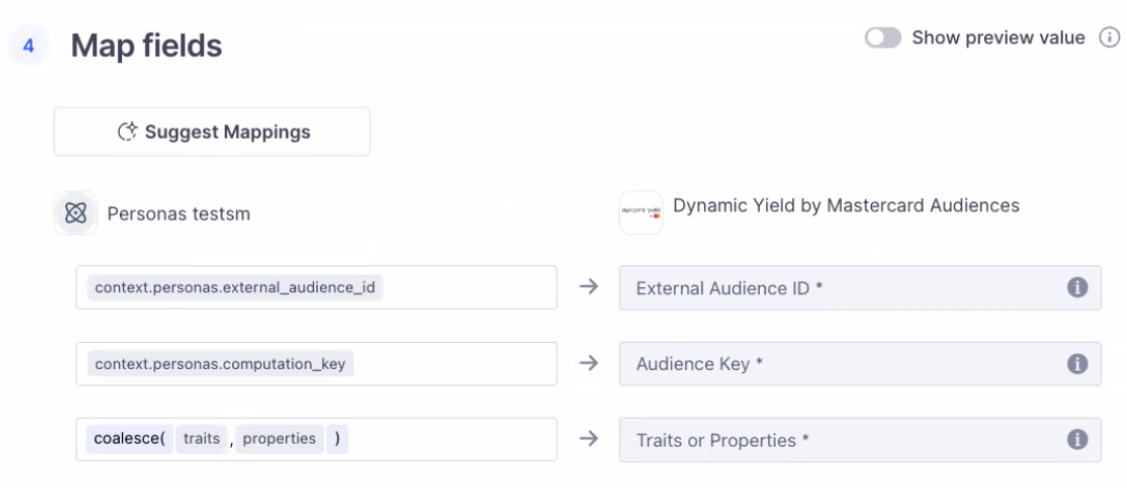The height and width of the screenshot is (488, 1127).
Task: Open info icon in Audience Key field
Action: pyautogui.click(x=1077, y=364)
